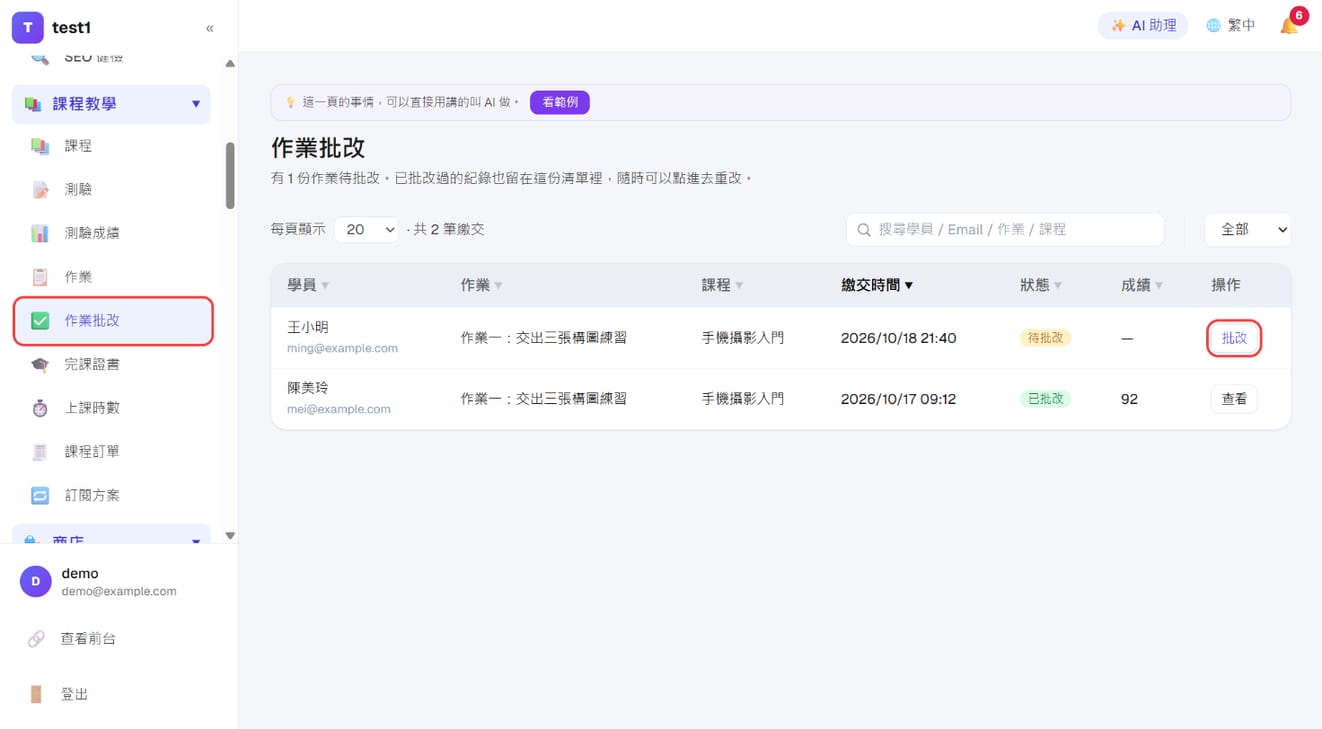Open the 完課證書 menu item
The image size is (1322, 729).
(111, 365)
